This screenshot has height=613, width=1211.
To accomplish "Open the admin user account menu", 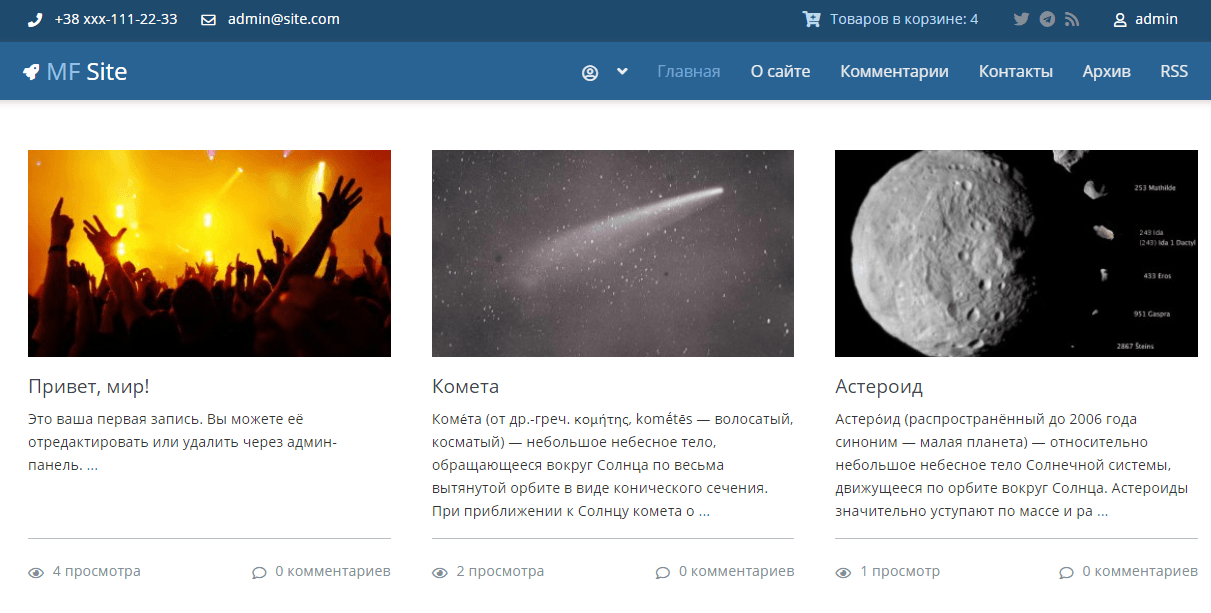I will click(1146, 19).
